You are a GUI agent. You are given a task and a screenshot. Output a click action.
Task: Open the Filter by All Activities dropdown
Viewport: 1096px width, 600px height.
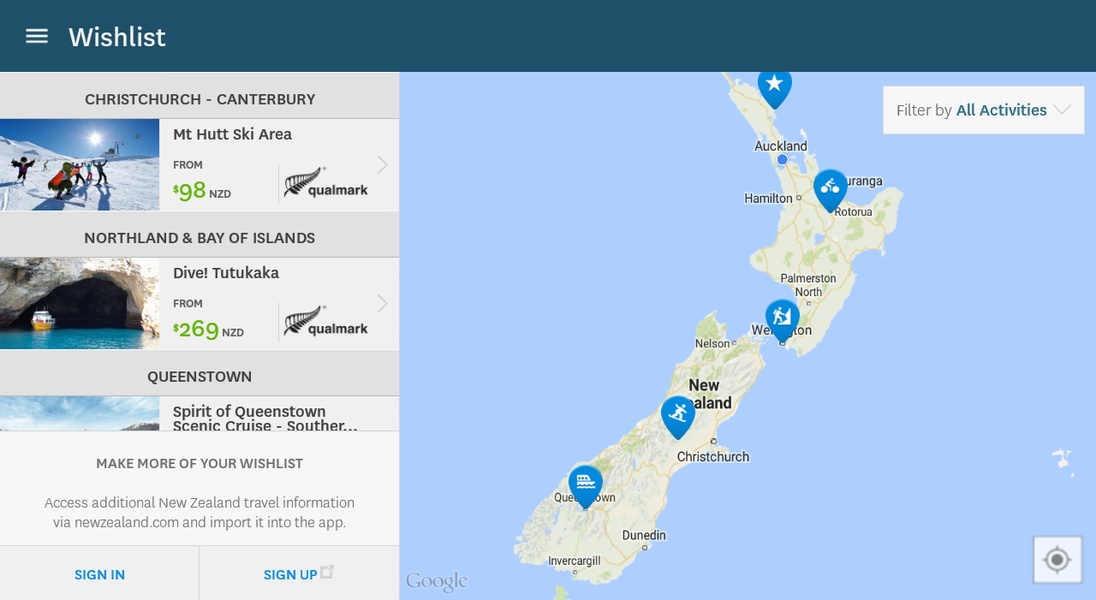coord(983,110)
